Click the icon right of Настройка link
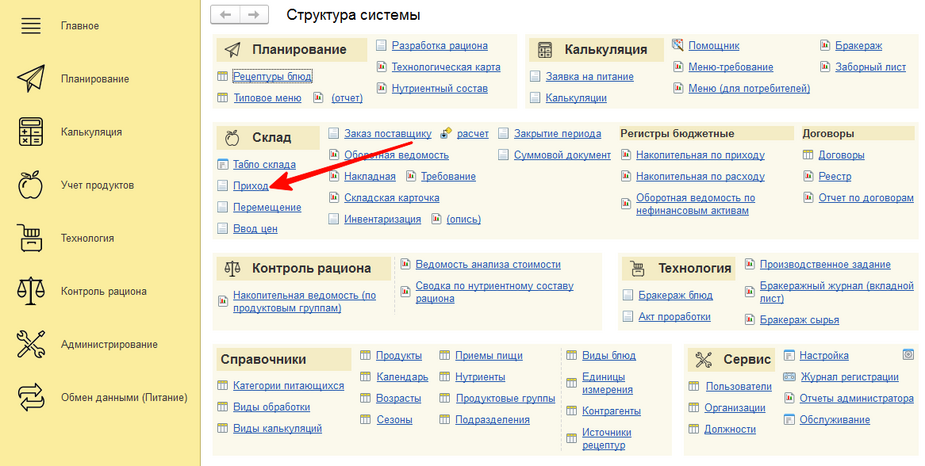This screenshot has width=925, height=466. point(908,354)
